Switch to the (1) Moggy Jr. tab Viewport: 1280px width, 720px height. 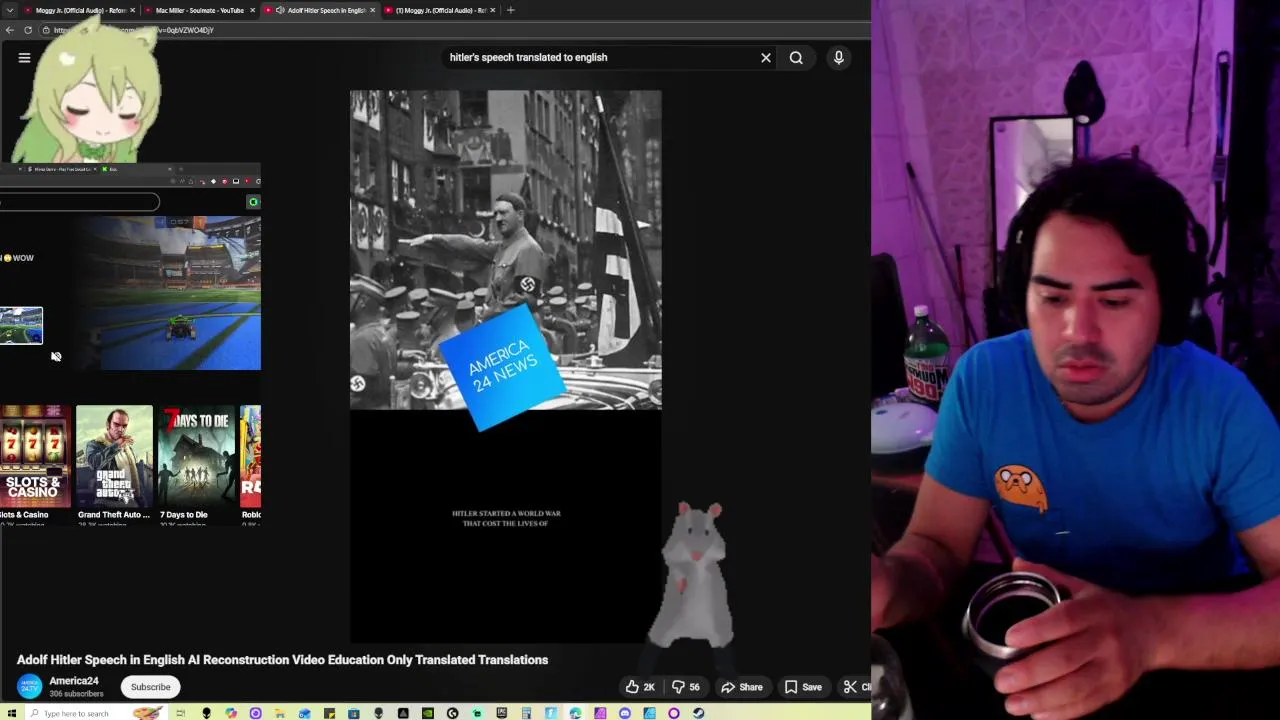click(438, 10)
